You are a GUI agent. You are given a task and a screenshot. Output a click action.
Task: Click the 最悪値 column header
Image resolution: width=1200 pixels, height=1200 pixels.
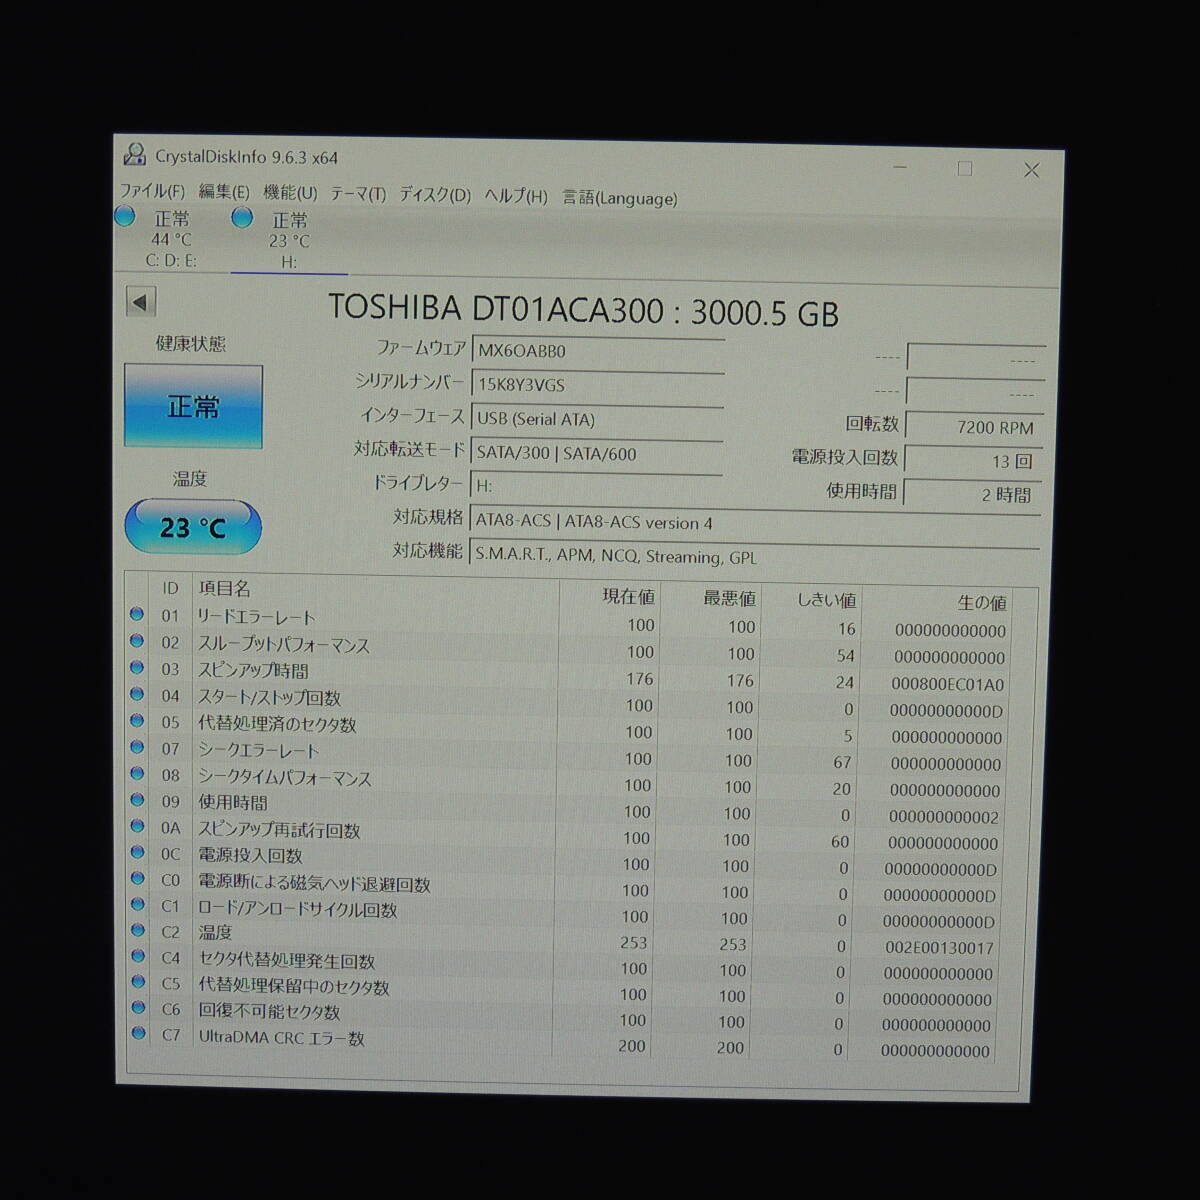(729, 598)
